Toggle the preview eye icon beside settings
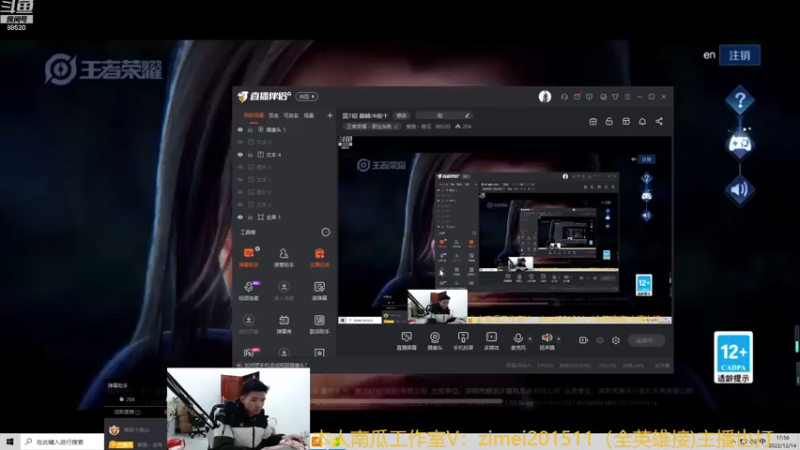The image size is (800, 450). [600, 340]
